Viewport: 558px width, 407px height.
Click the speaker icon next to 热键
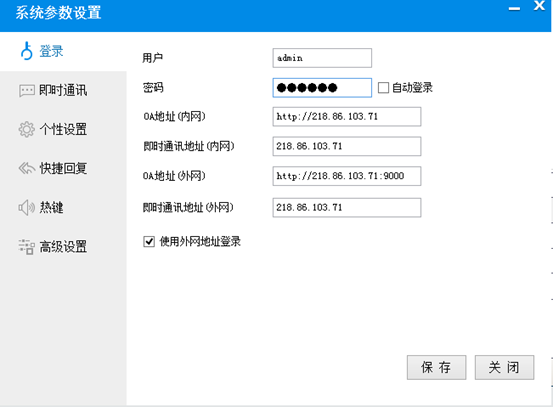[27, 207]
